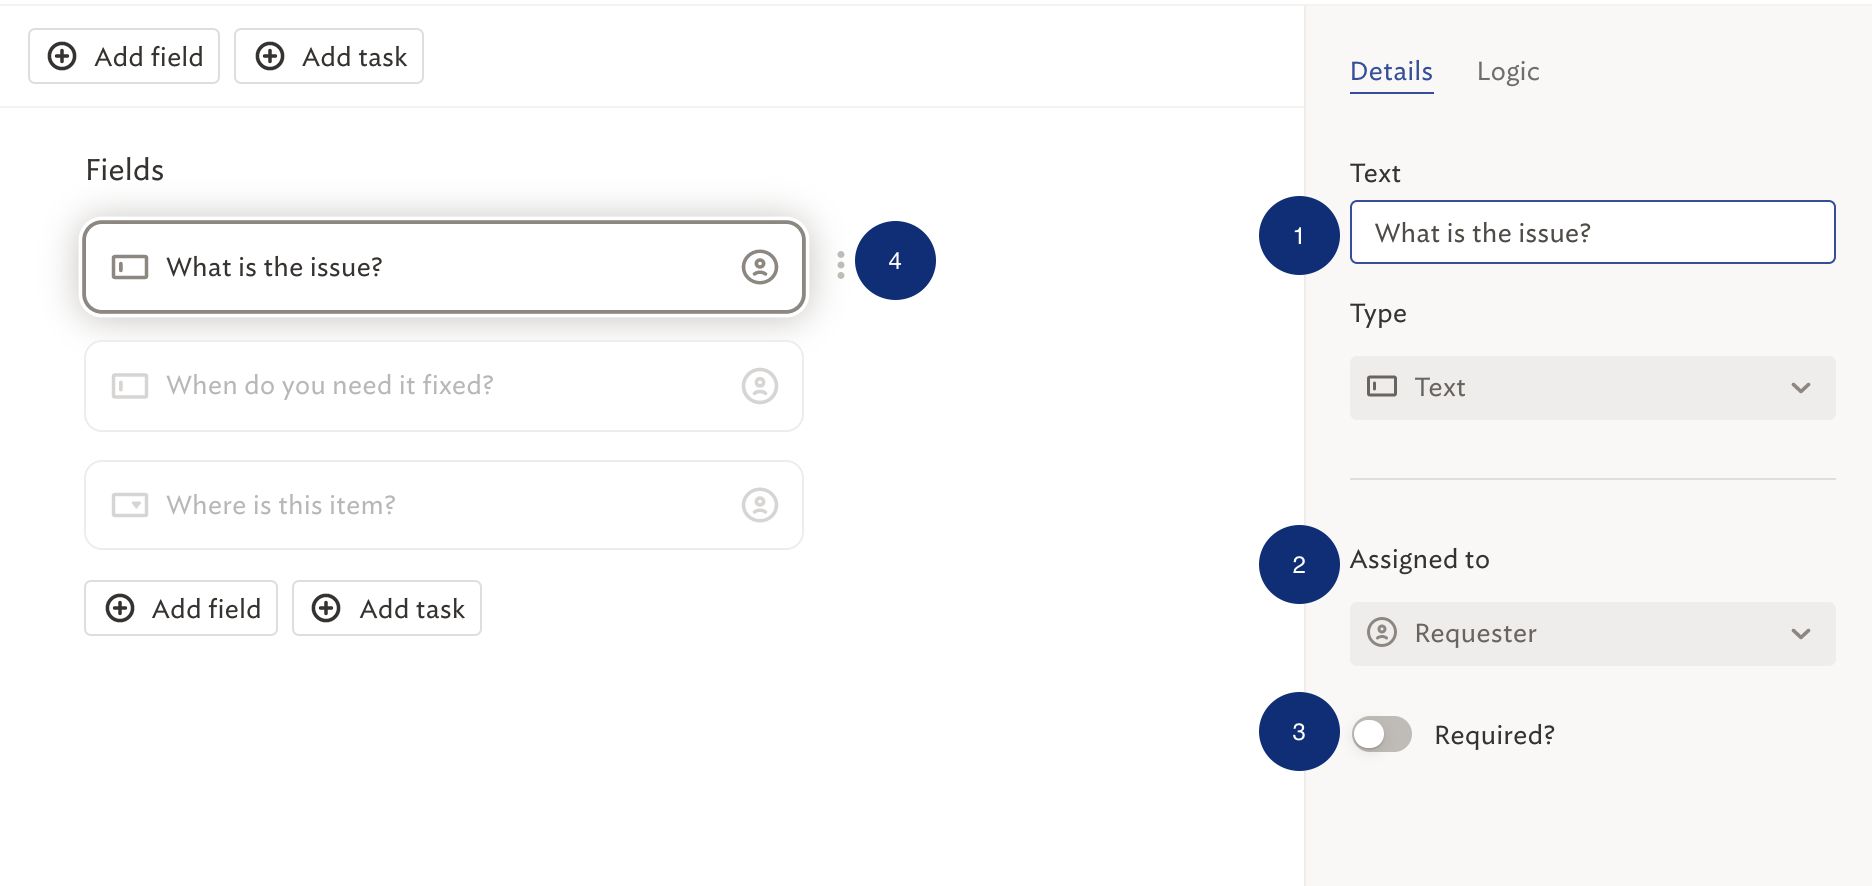1872x886 pixels.
Task: Open the Assigned to dropdown showing Requester
Action: [1592, 634]
